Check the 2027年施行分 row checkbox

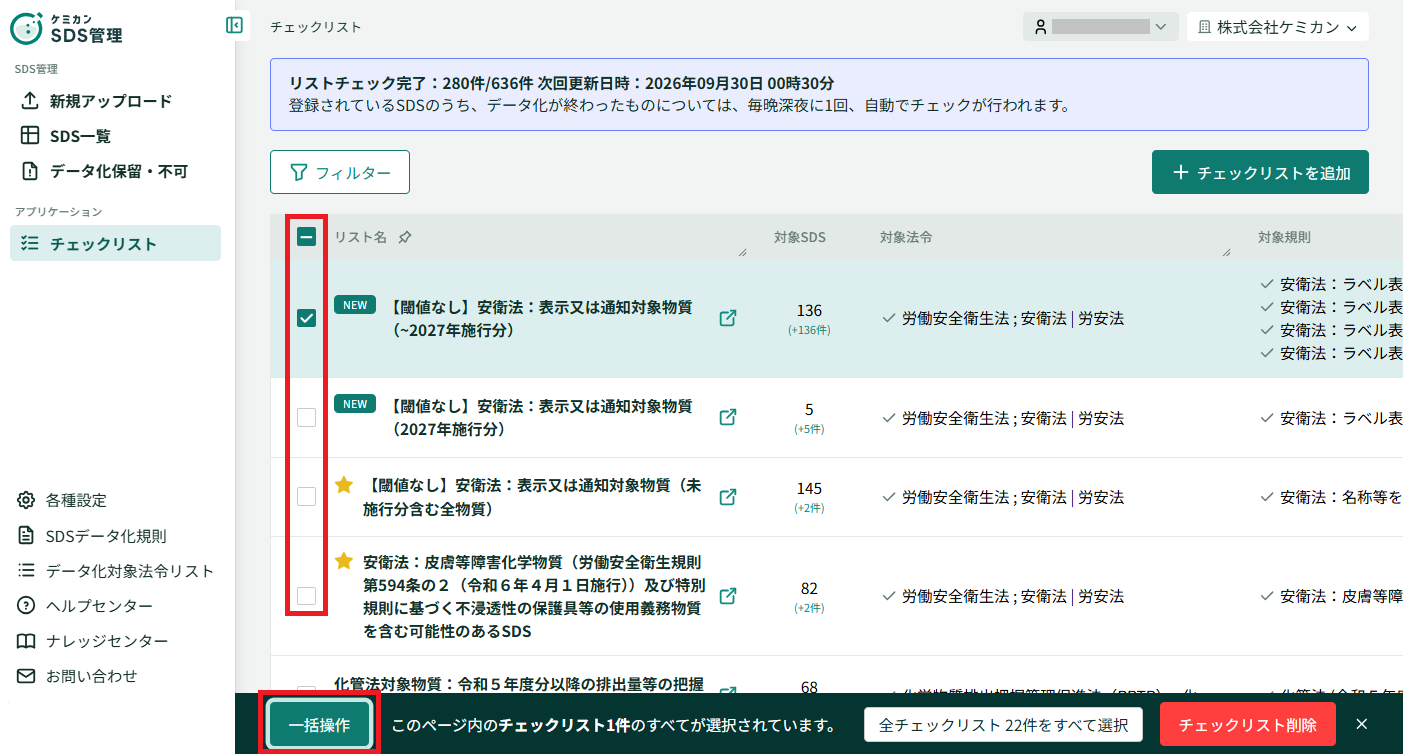(307, 417)
